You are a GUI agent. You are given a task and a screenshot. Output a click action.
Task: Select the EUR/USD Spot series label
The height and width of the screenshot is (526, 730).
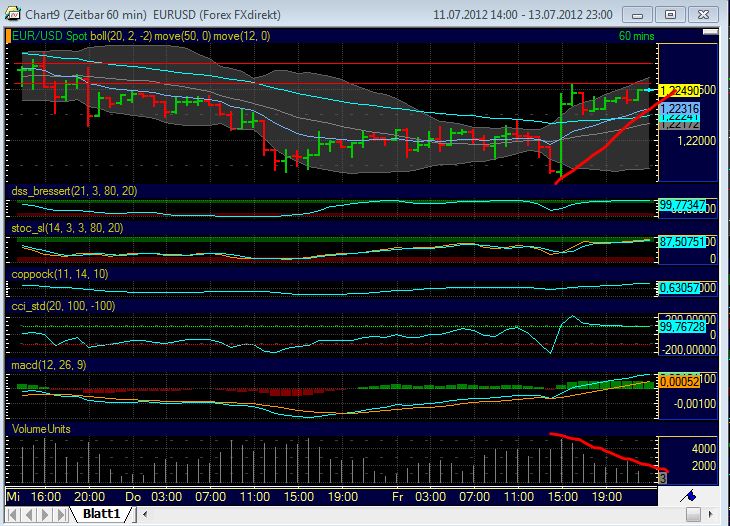(x=50, y=36)
